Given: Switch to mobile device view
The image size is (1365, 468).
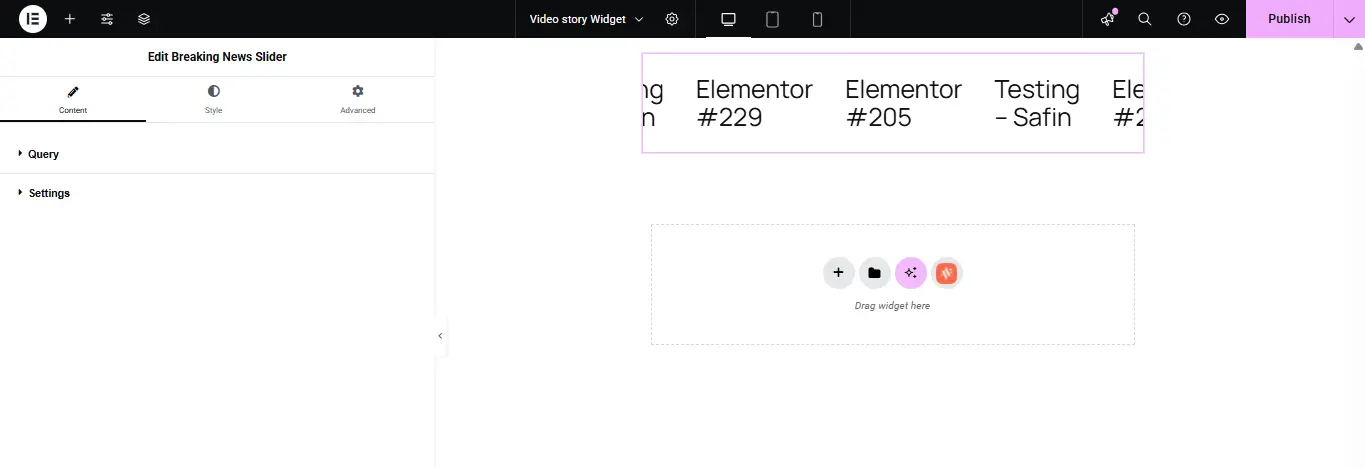Looking at the screenshot, I should click(x=817, y=19).
